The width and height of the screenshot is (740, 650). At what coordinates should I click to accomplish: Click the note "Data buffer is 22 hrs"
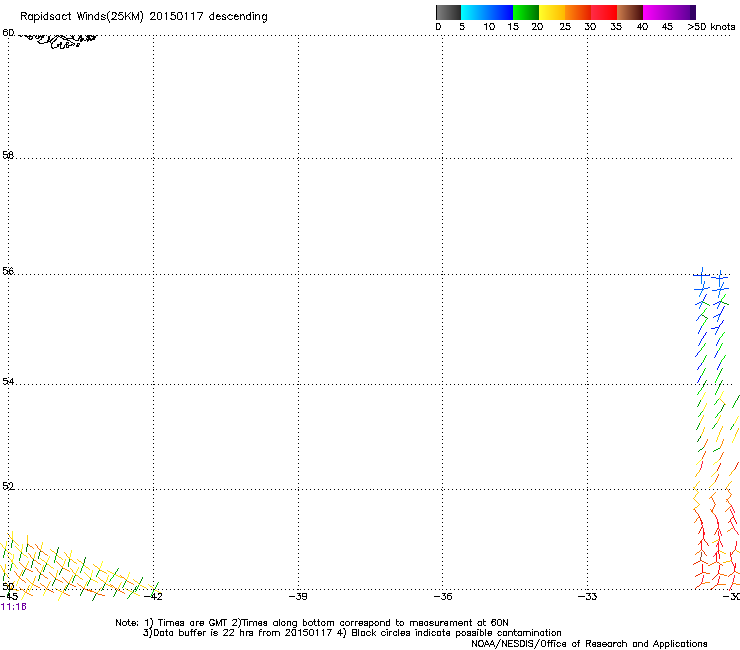[x=204, y=633]
